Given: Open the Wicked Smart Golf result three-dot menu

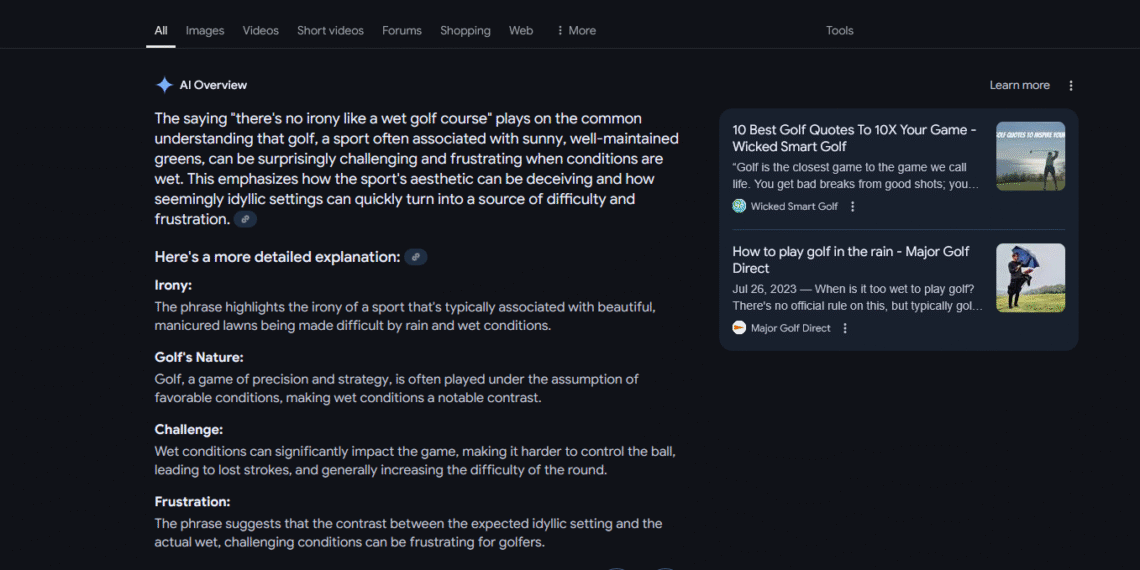Looking at the screenshot, I should pos(853,206).
